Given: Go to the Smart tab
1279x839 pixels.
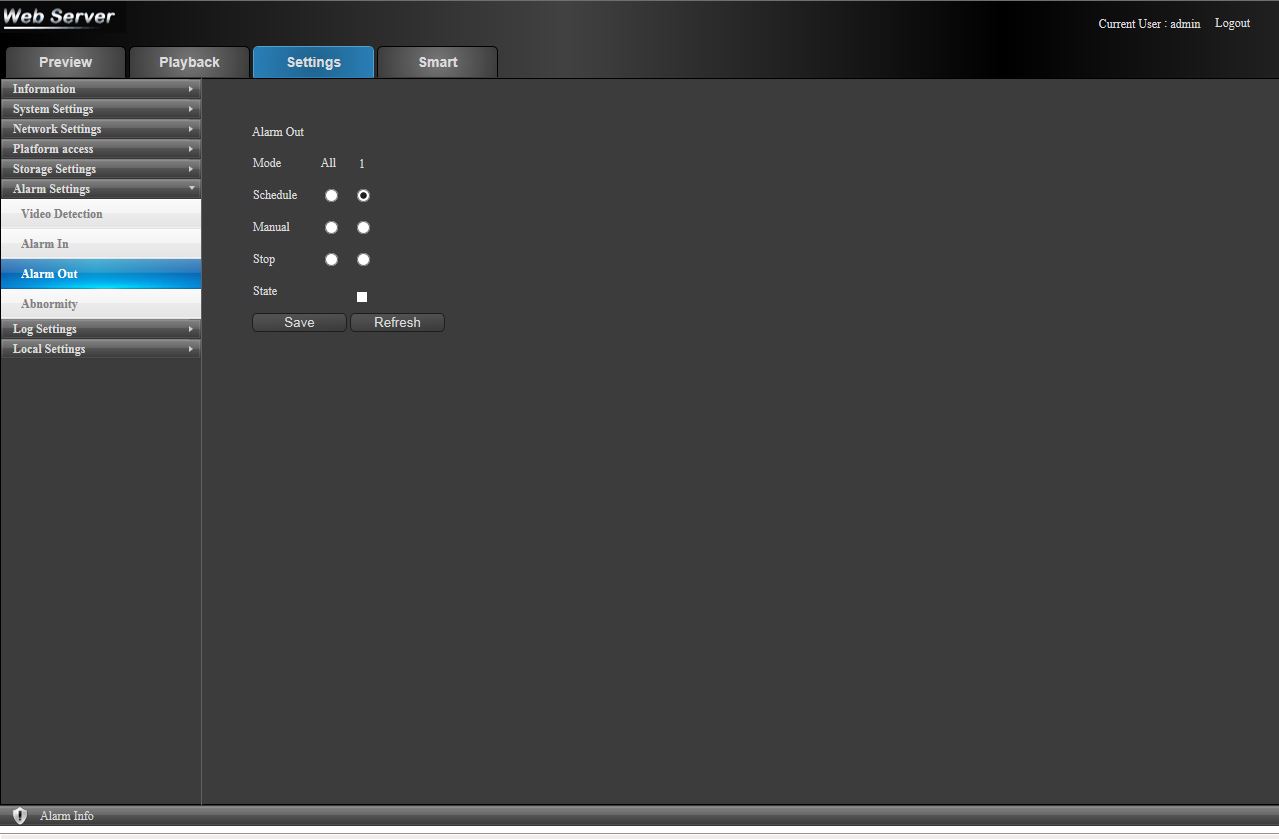Looking at the screenshot, I should [437, 62].
